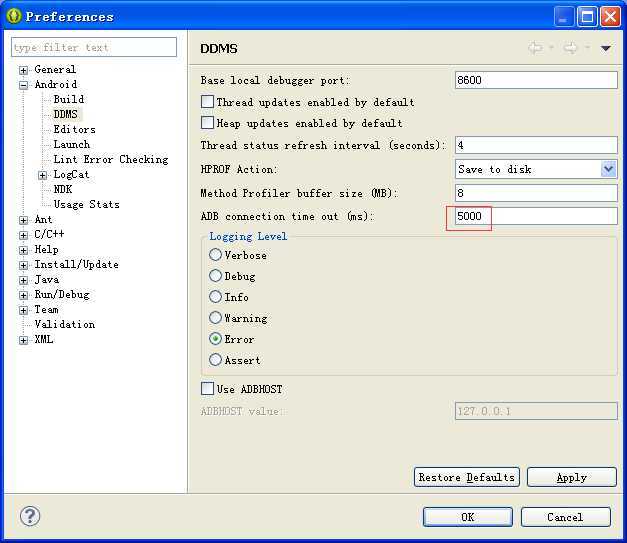Open the view menu triangle in DDMS header

pos(605,48)
